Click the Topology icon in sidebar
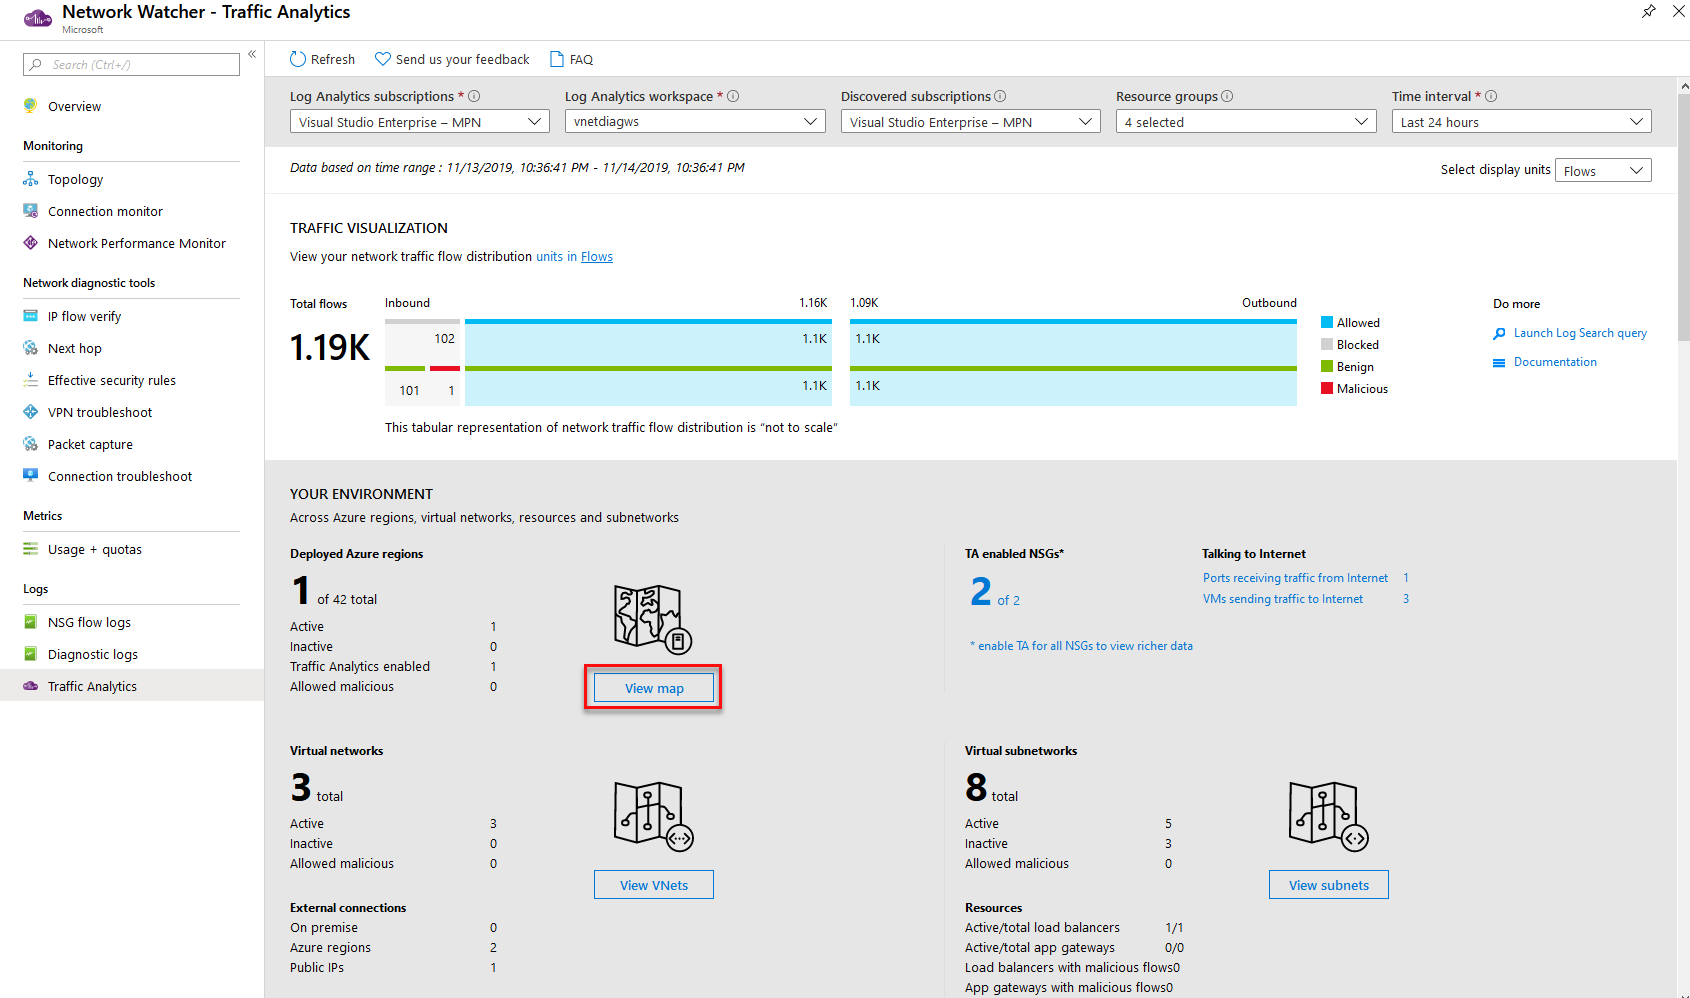This screenshot has height=998, width=1690. 31,179
